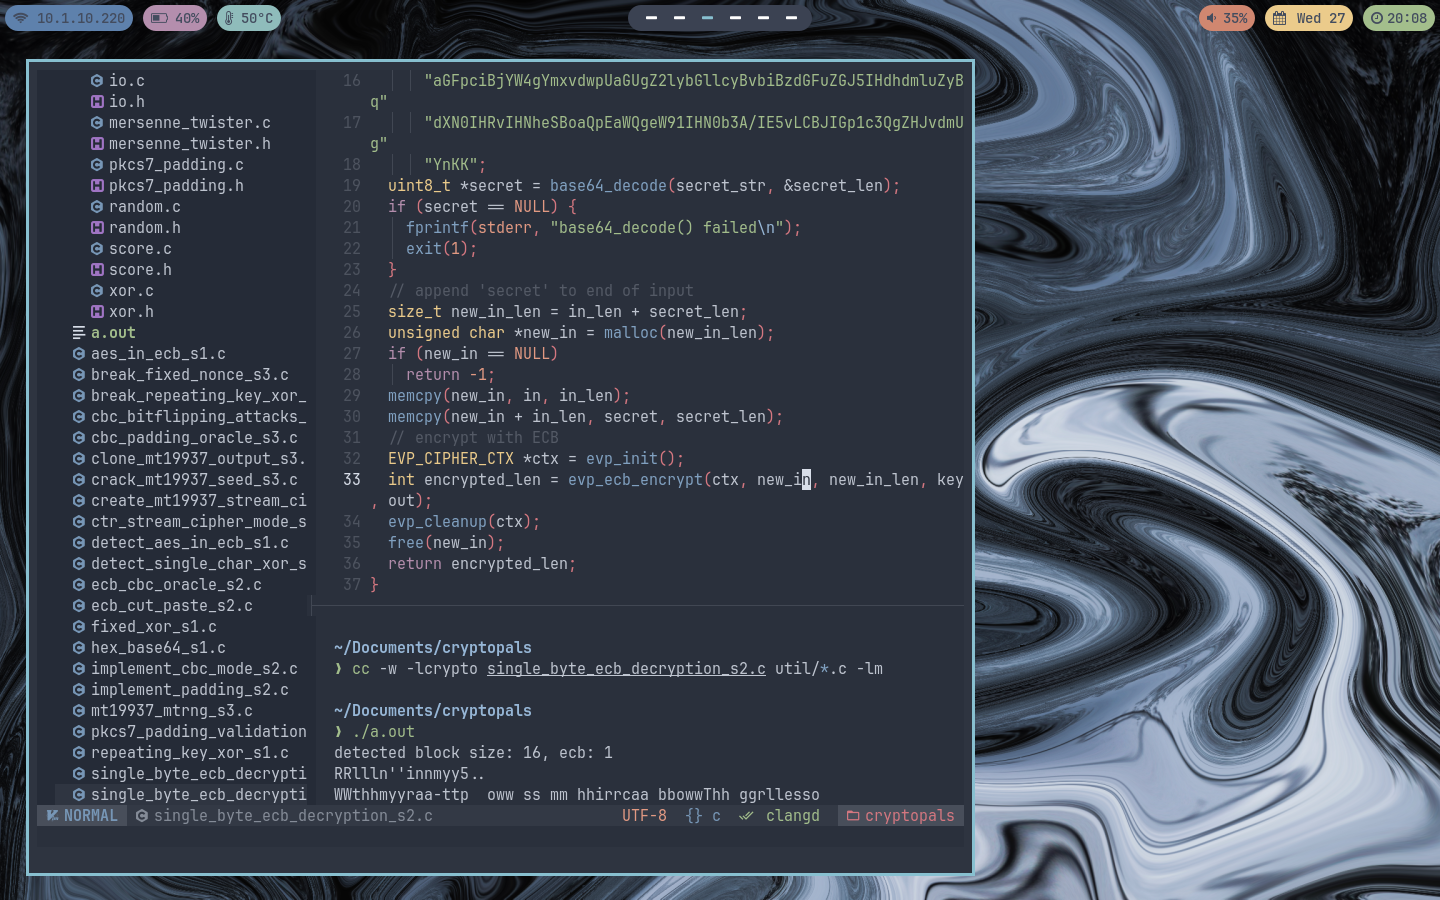The height and width of the screenshot is (900, 1440).
Task: Click UTF-8 encoding in statusline
Action: (x=644, y=816)
